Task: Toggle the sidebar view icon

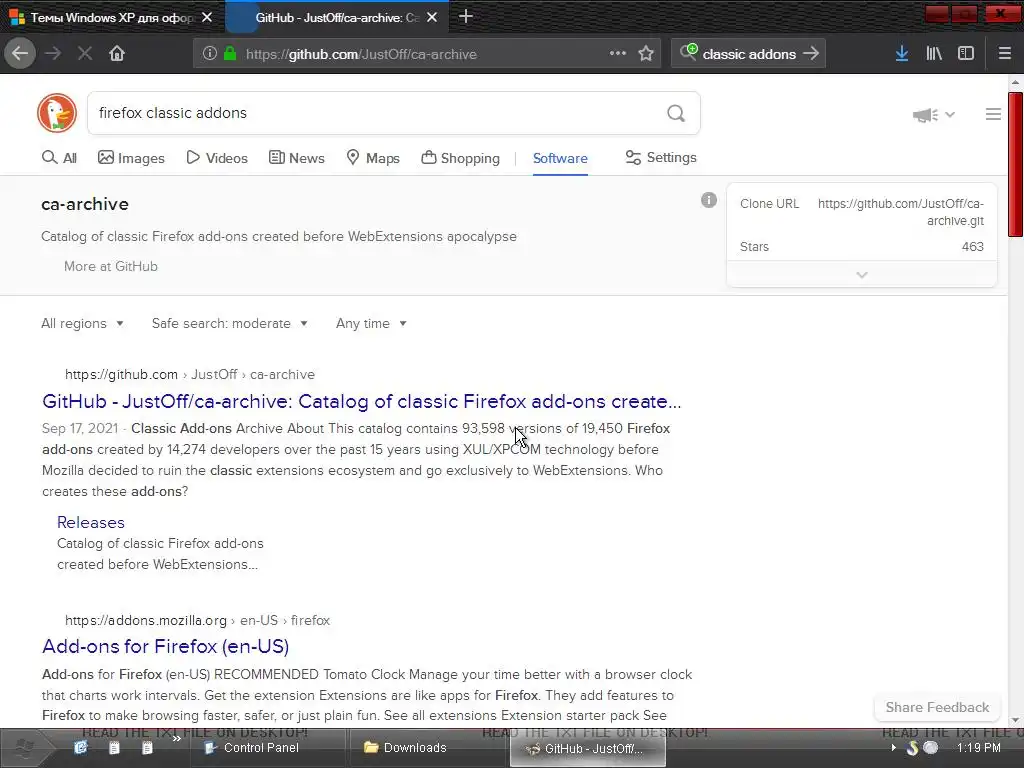Action: pyautogui.click(x=966, y=54)
